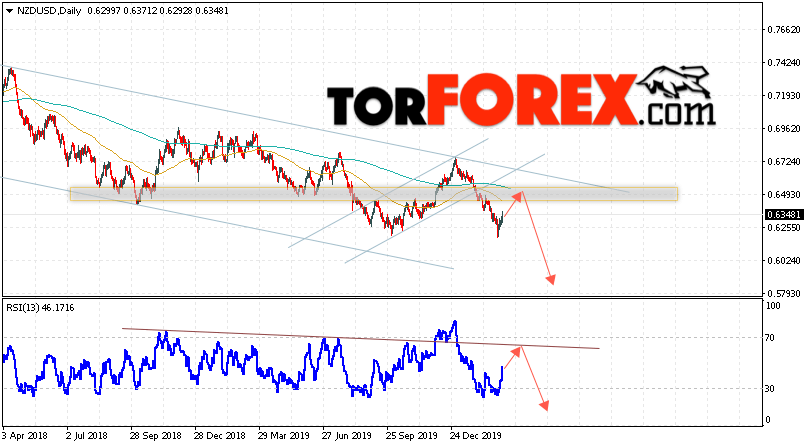Click the RSI(13) 46.1716 indicator label
This screenshot has height=447, width=808.
click(40, 308)
